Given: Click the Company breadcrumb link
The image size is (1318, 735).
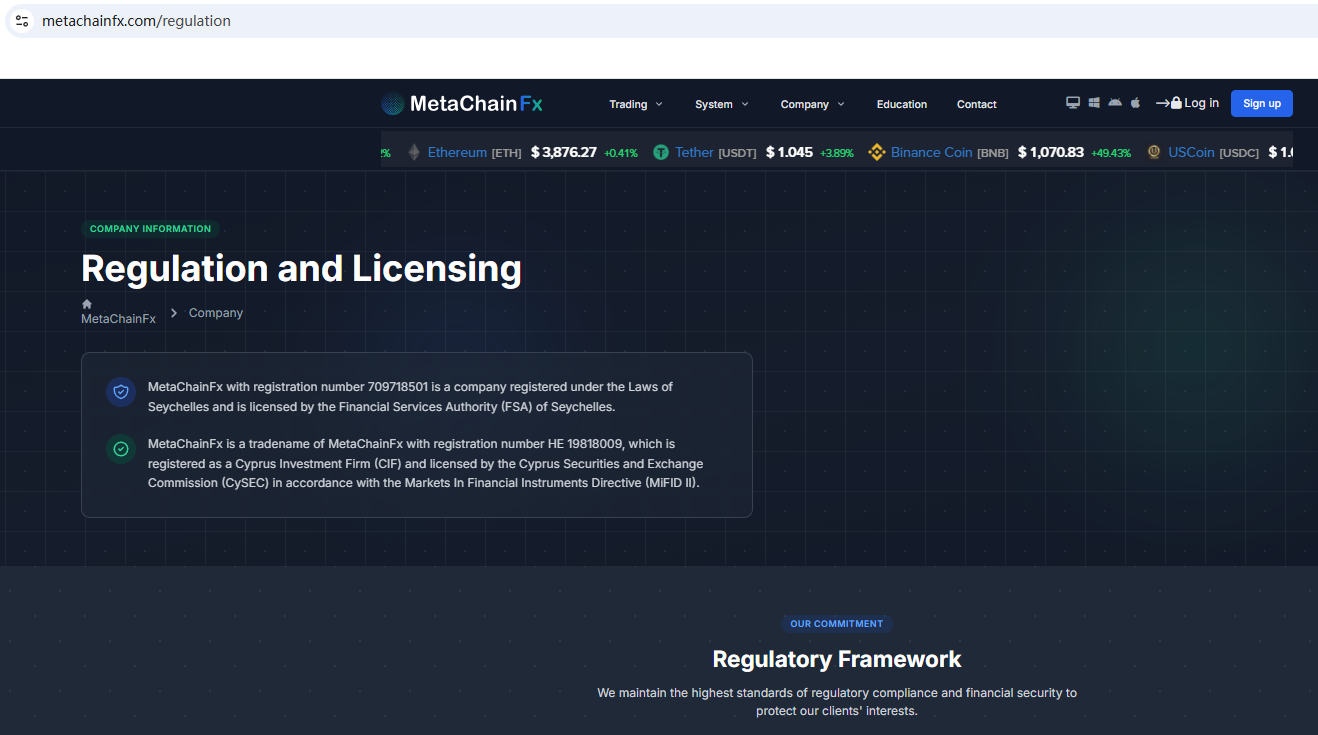Looking at the screenshot, I should (x=216, y=313).
